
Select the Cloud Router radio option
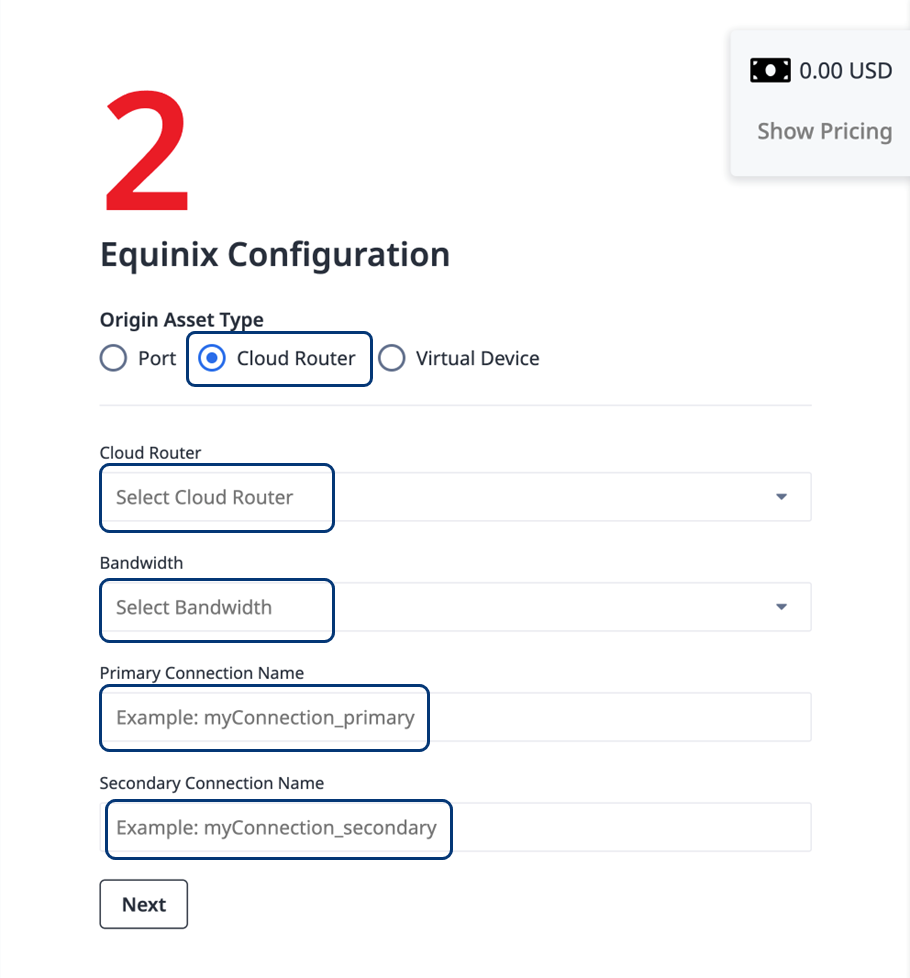click(212, 358)
